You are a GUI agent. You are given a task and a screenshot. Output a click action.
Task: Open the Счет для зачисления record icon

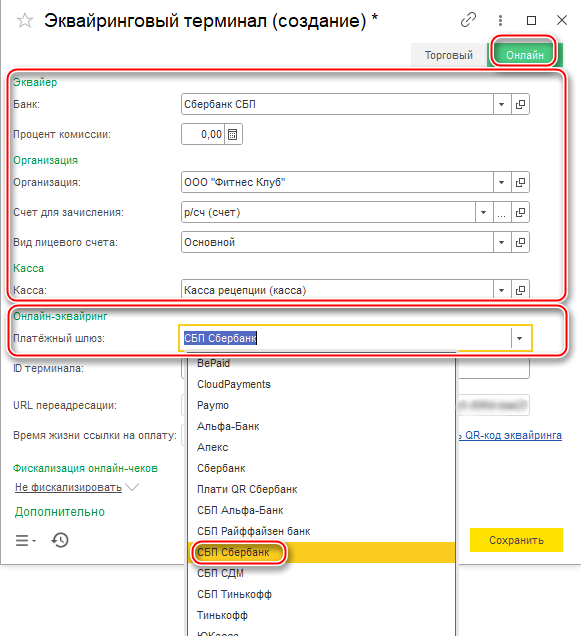point(520,212)
